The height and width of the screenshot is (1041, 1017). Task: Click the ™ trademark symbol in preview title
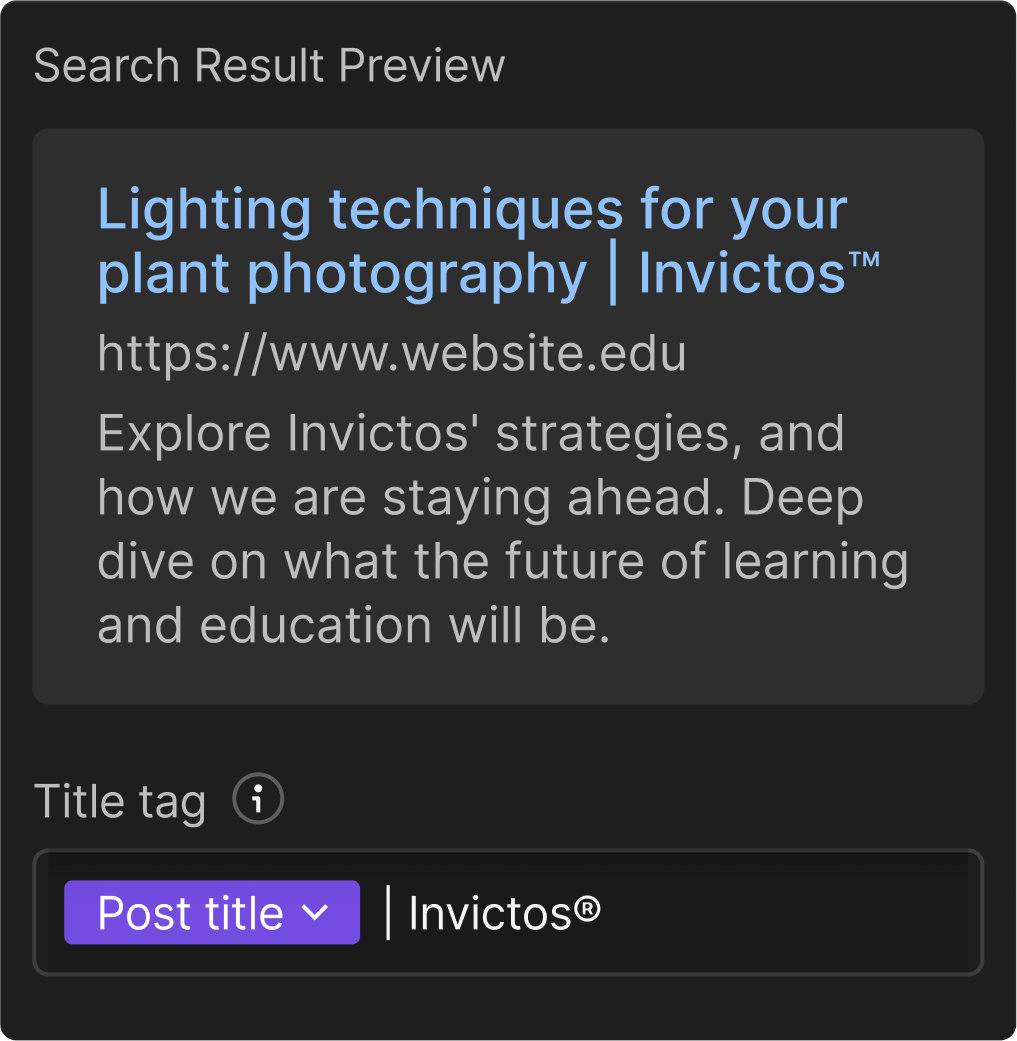(864, 259)
